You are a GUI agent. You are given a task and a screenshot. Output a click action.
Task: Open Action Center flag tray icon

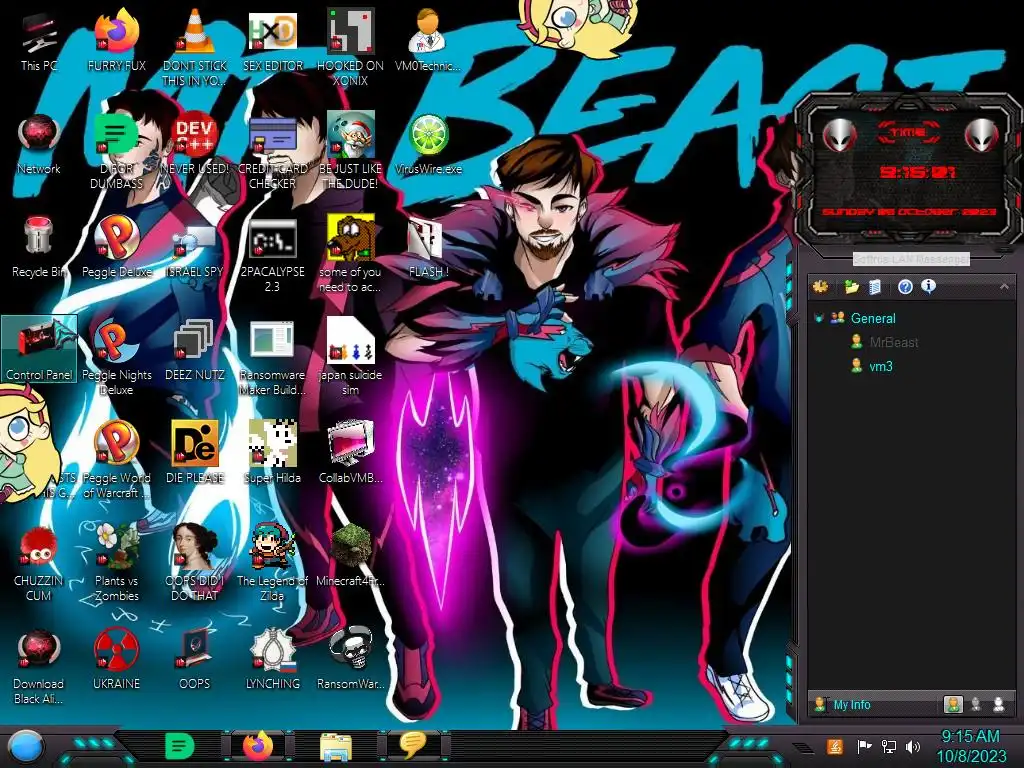pyautogui.click(x=864, y=746)
